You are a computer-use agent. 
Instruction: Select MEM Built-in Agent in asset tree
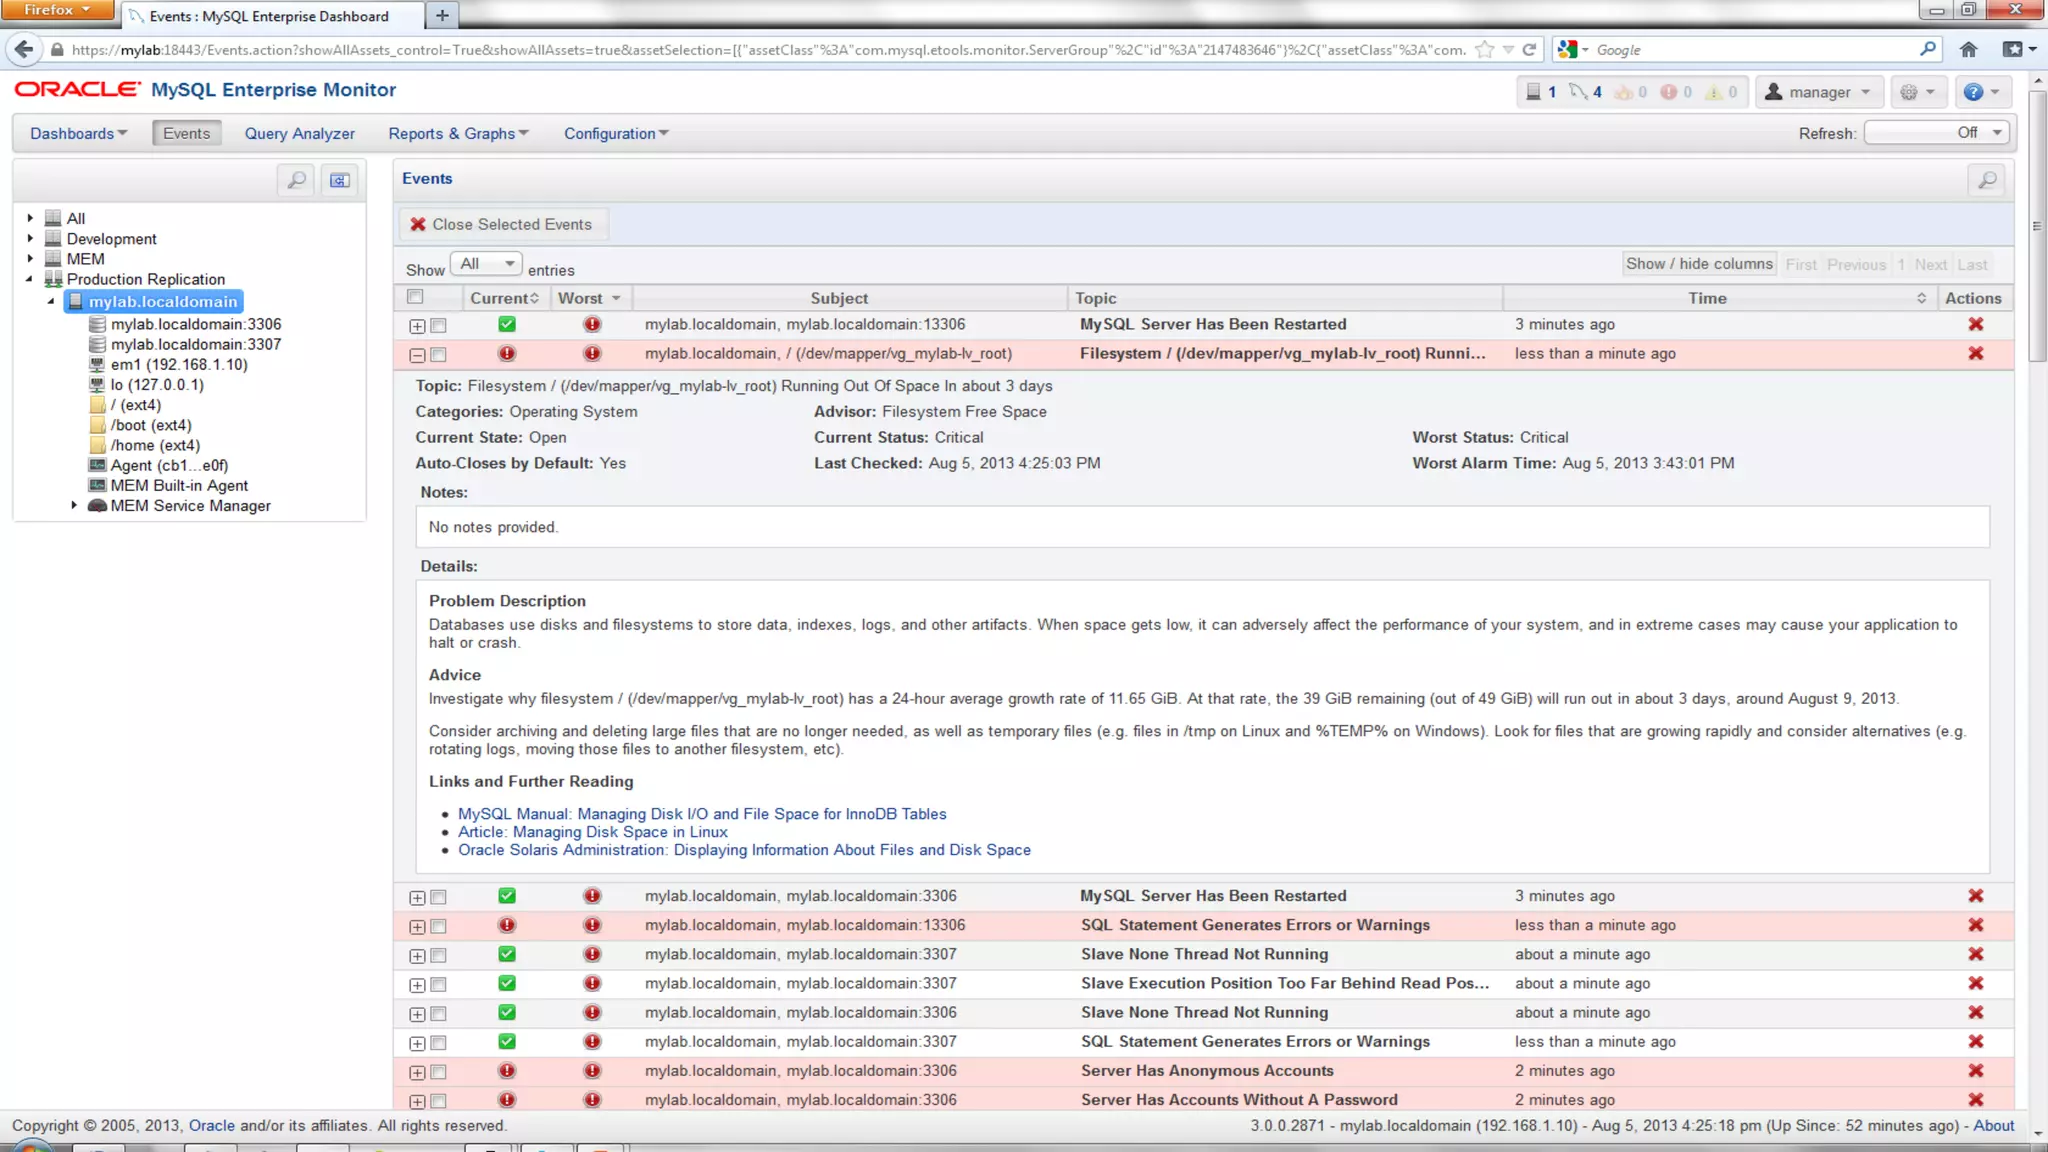click(179, 485)
